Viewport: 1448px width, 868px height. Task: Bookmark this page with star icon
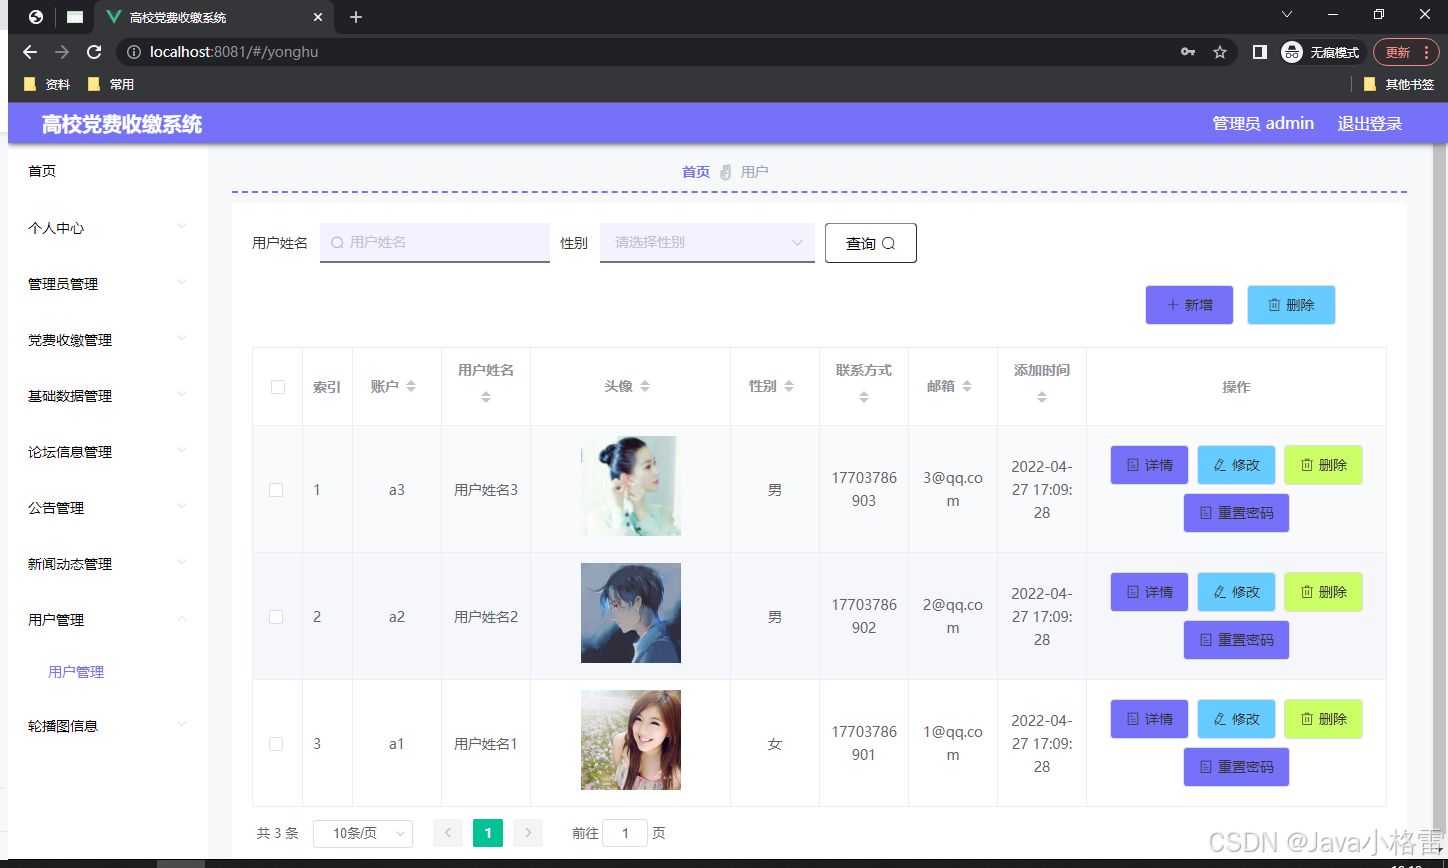pos(1220,52)
